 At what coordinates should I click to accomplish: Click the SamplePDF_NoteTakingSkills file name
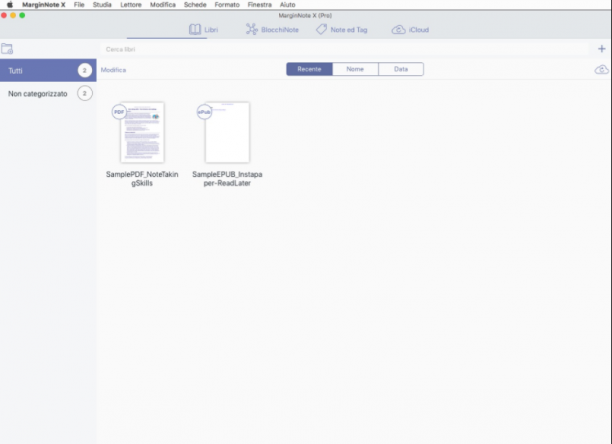click(x=142, y=179)
